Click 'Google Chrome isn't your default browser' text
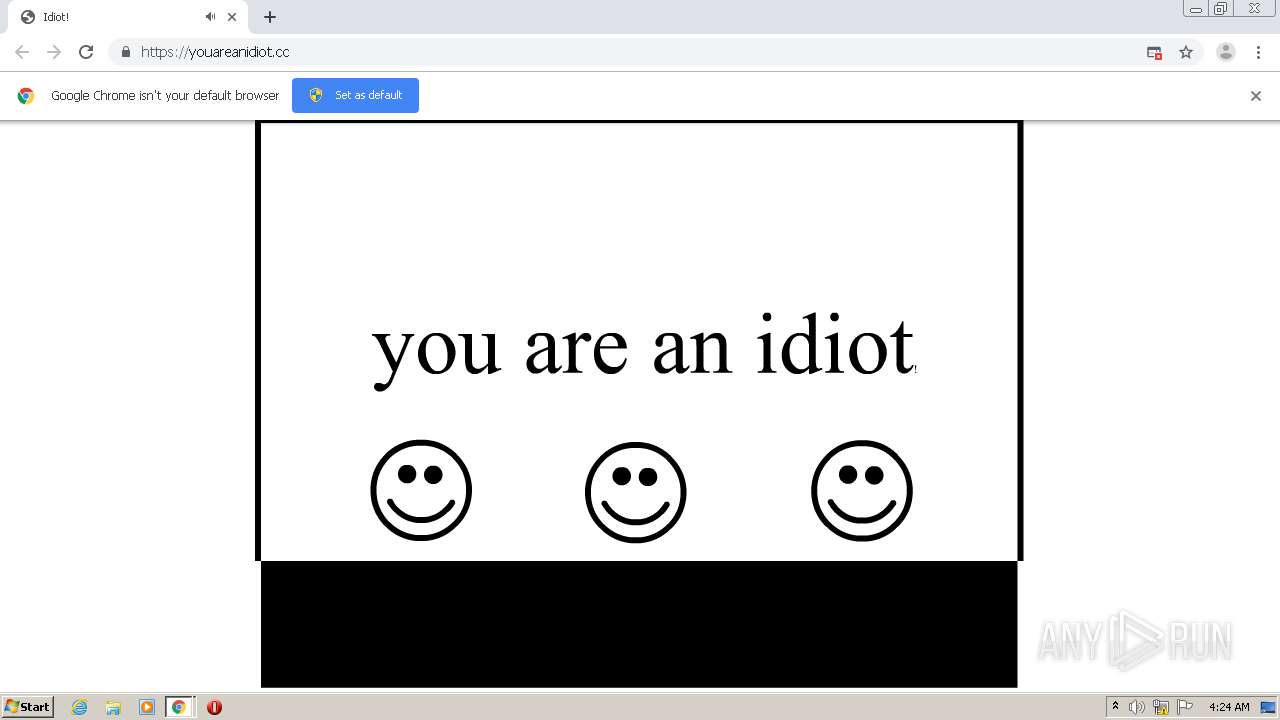 (165, 96)
